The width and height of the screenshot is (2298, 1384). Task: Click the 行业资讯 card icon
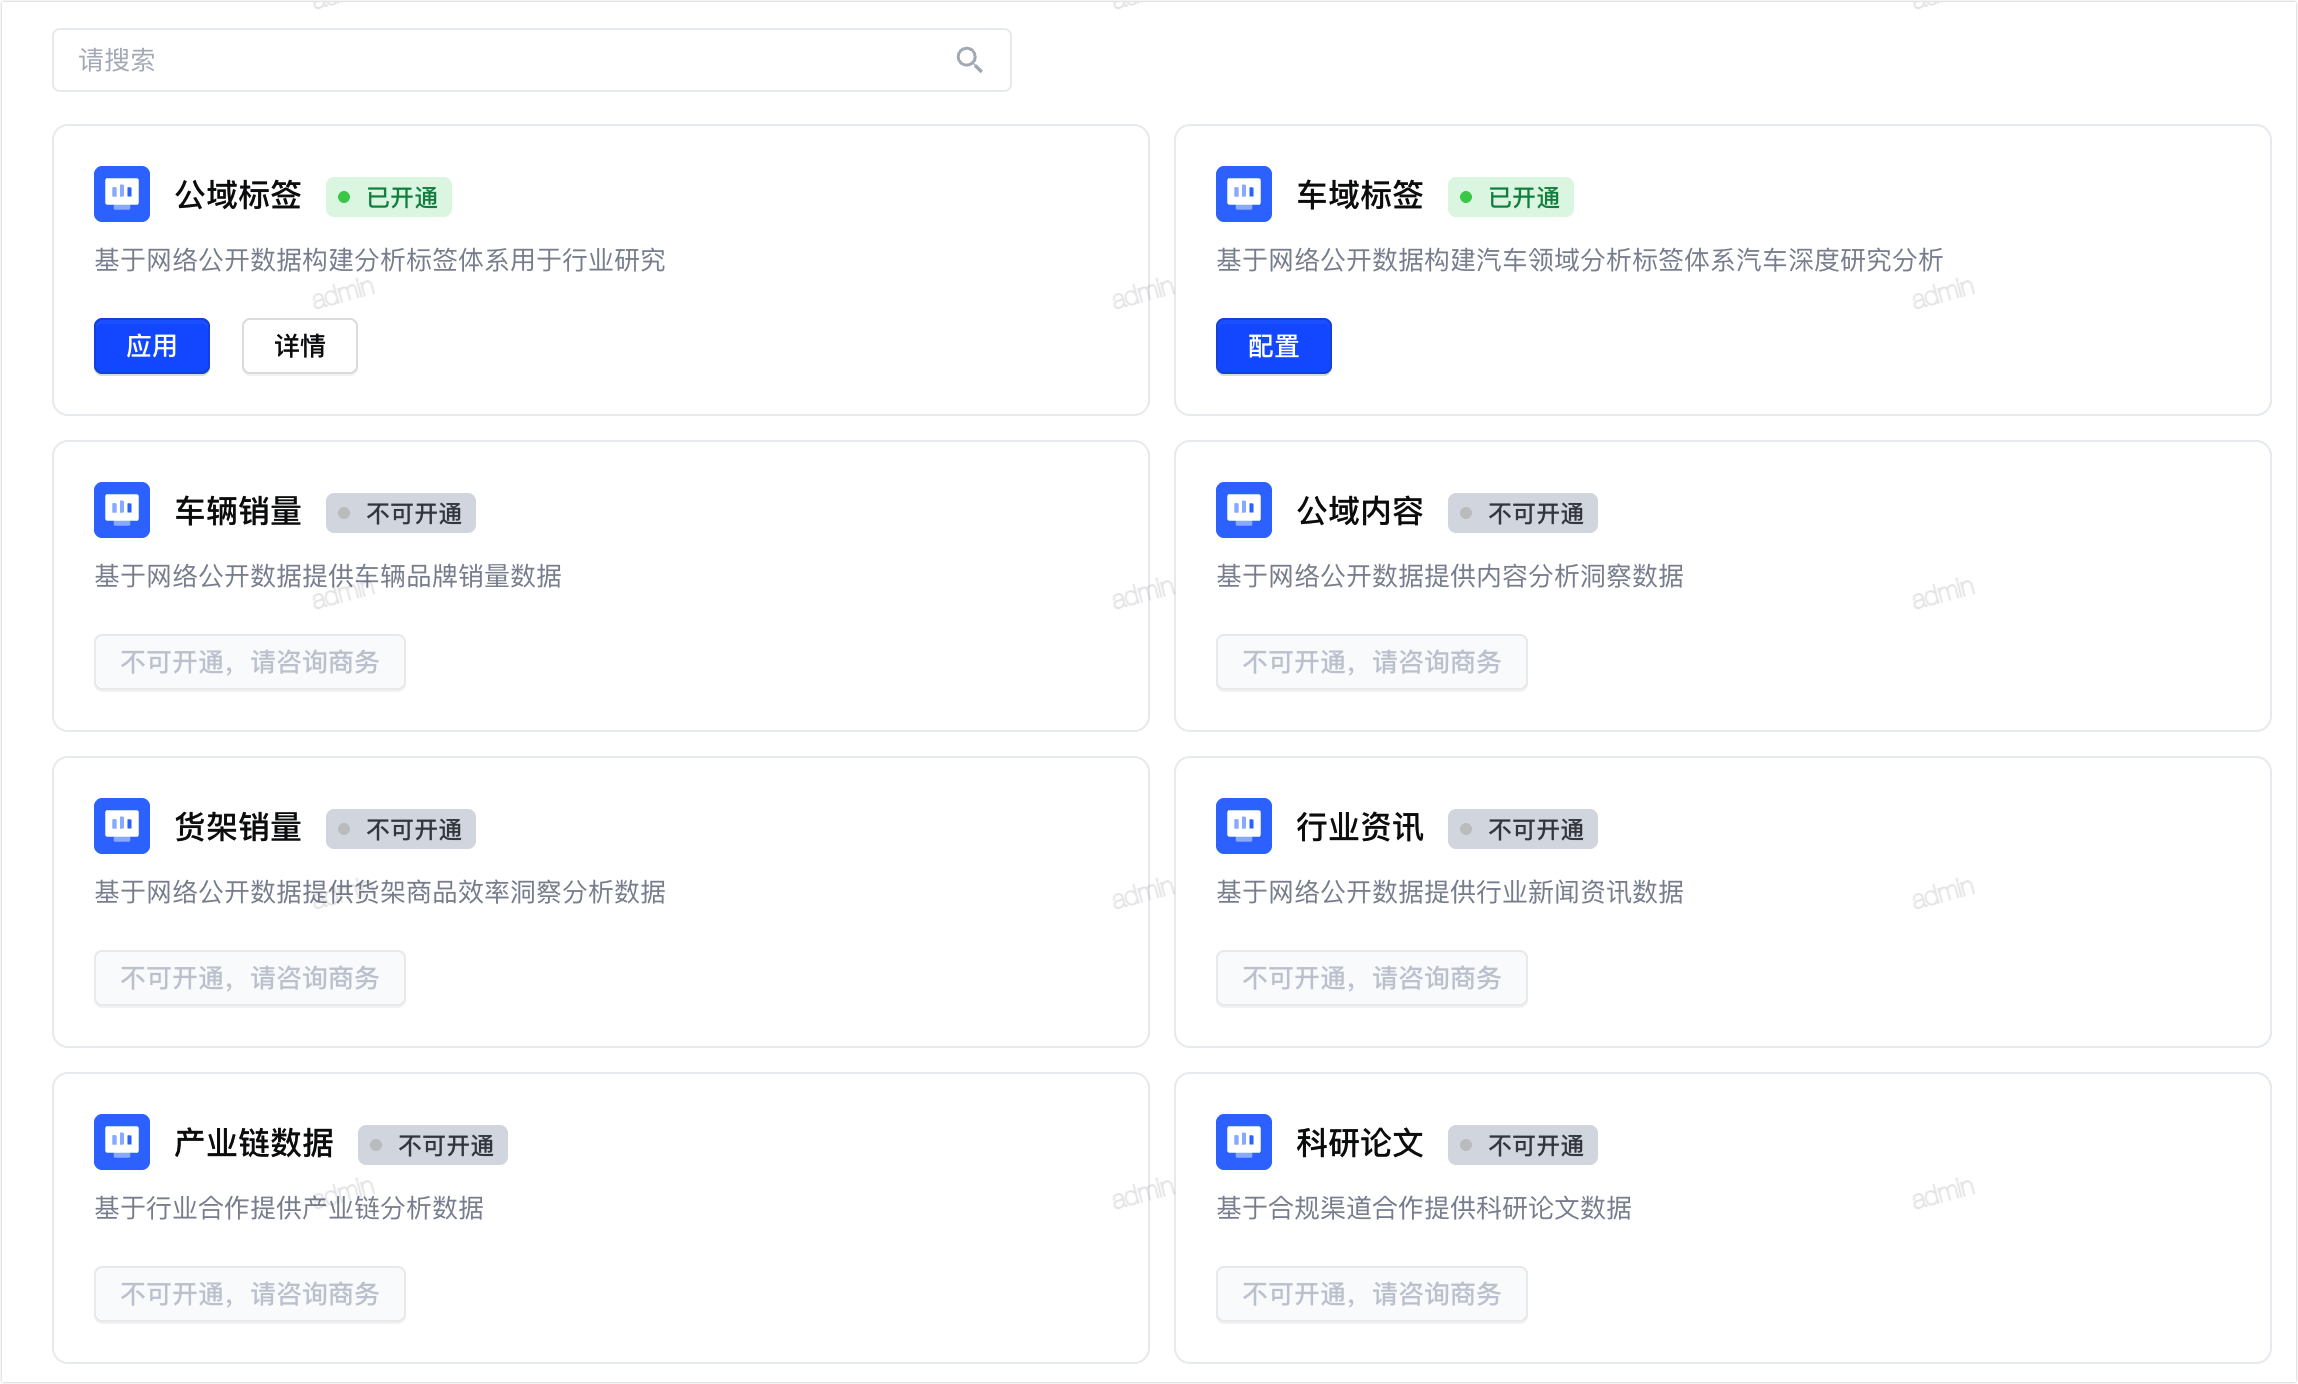[1244, 826]
